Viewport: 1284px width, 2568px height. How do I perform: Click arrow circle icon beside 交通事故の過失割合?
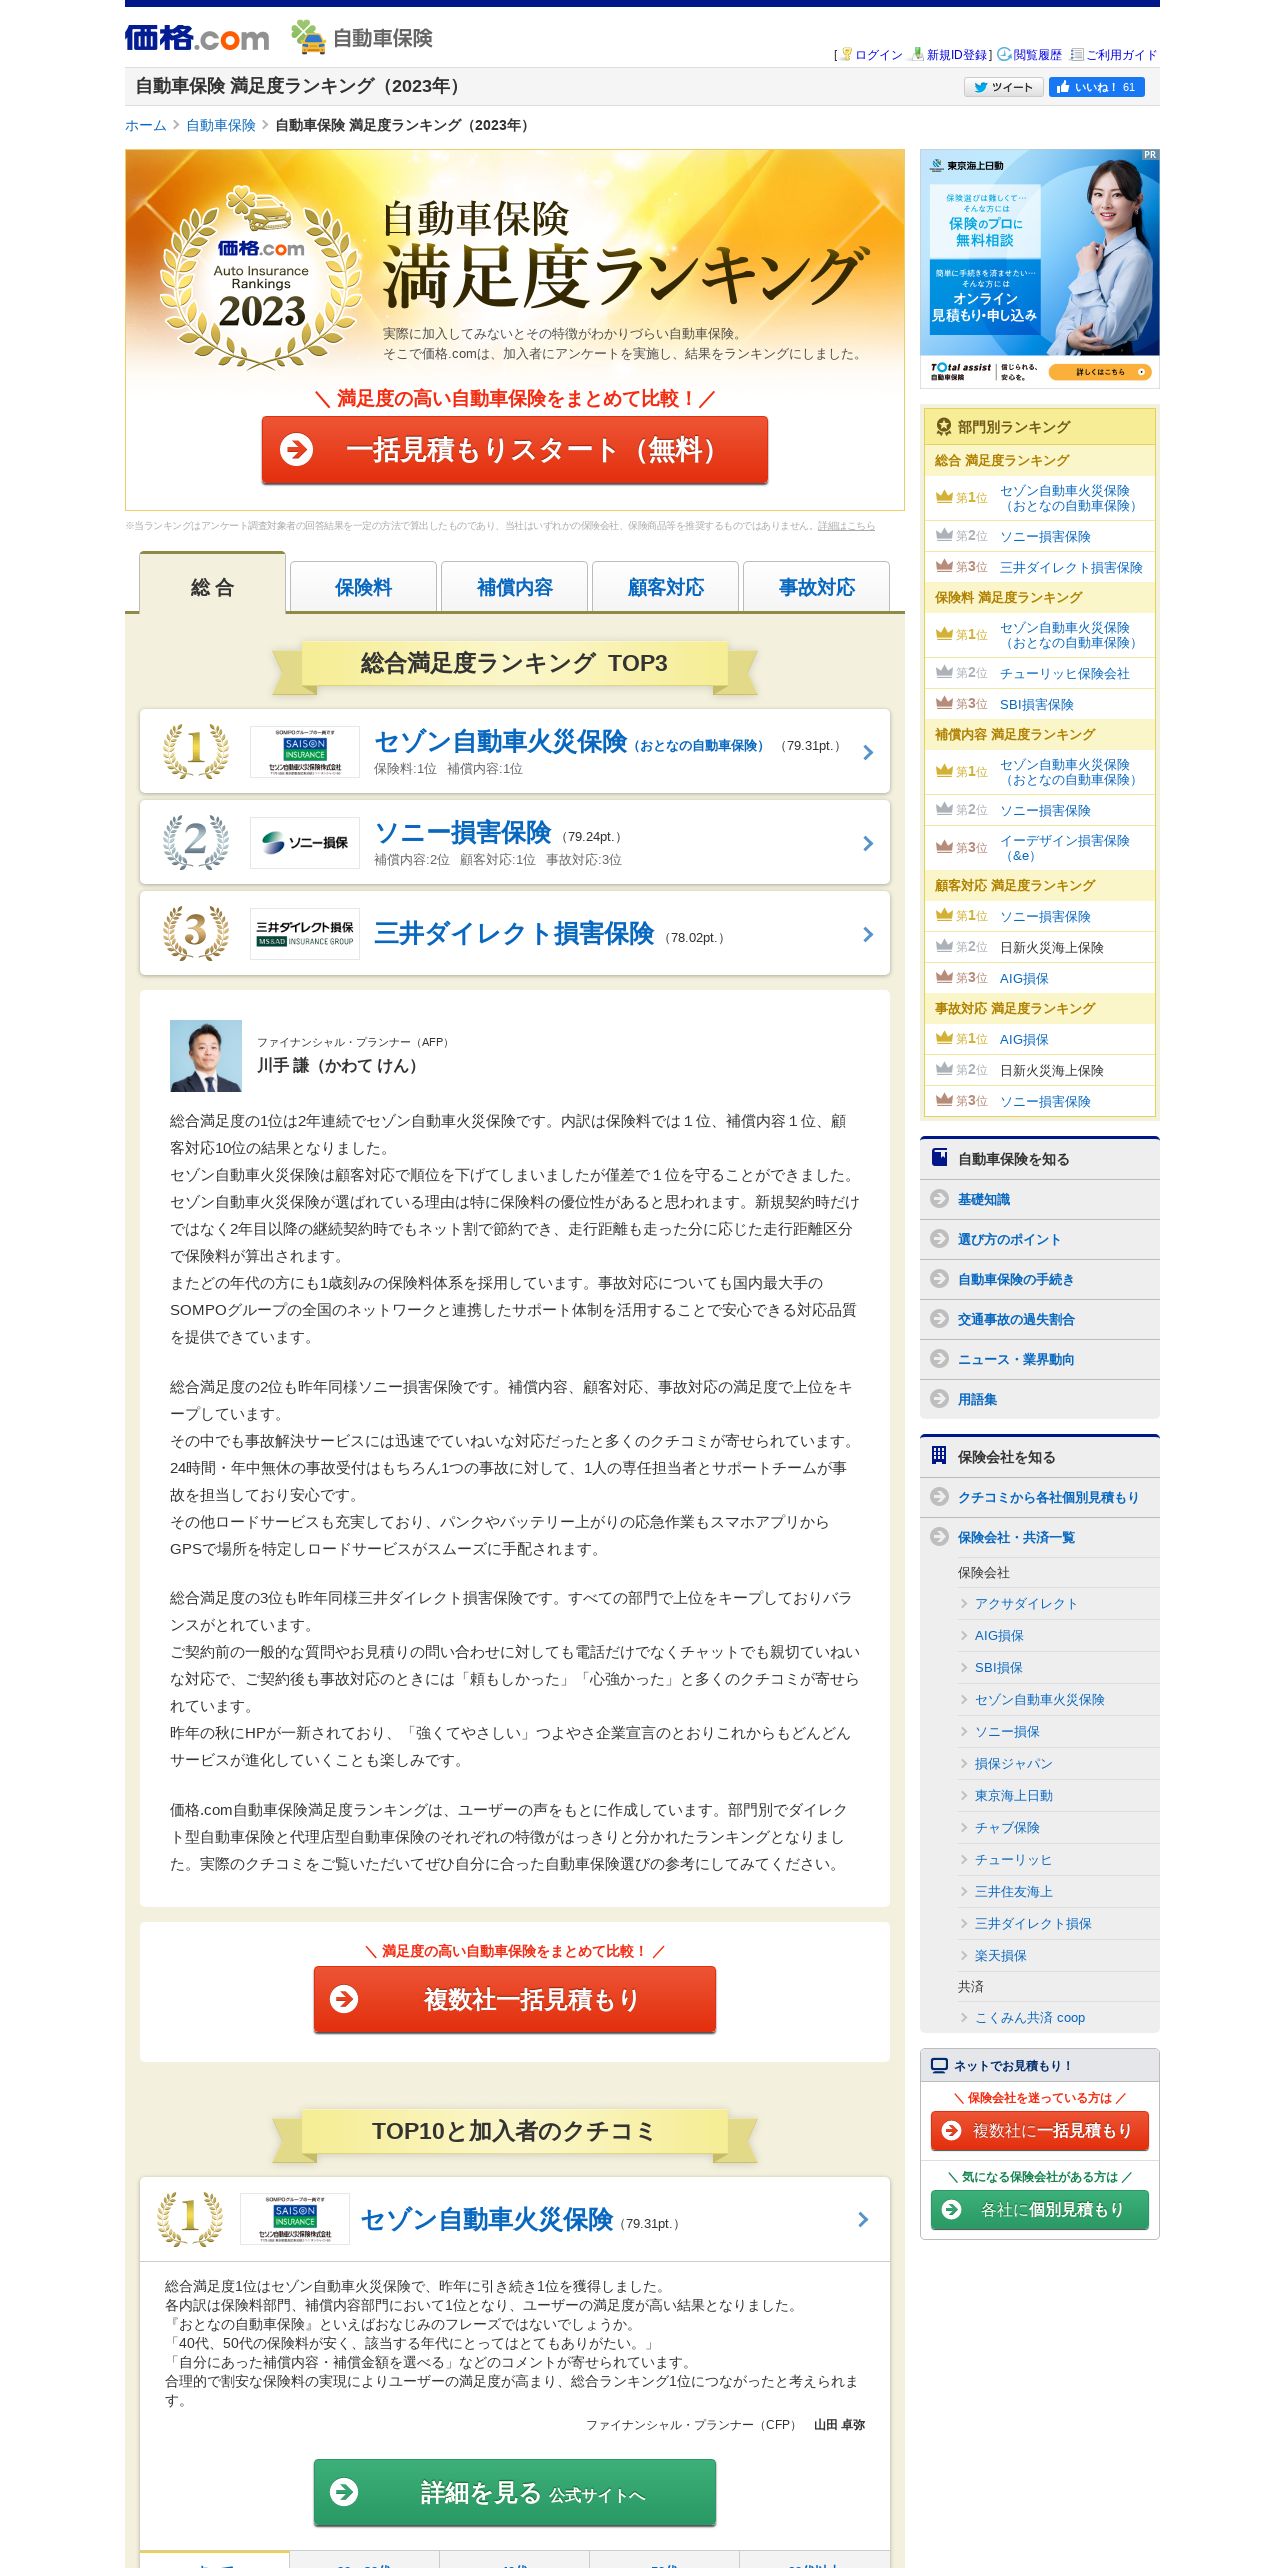[x=939, y=1319]
